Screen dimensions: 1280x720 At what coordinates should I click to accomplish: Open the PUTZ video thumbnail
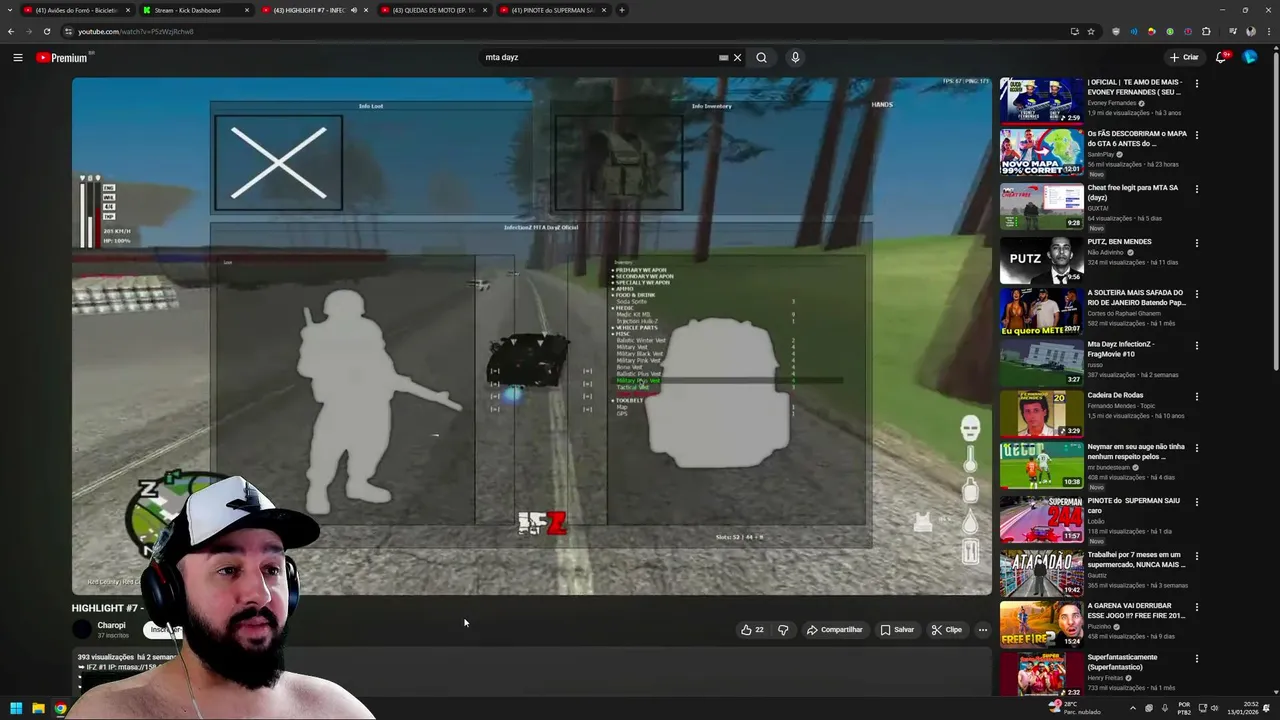(1041, 259)
